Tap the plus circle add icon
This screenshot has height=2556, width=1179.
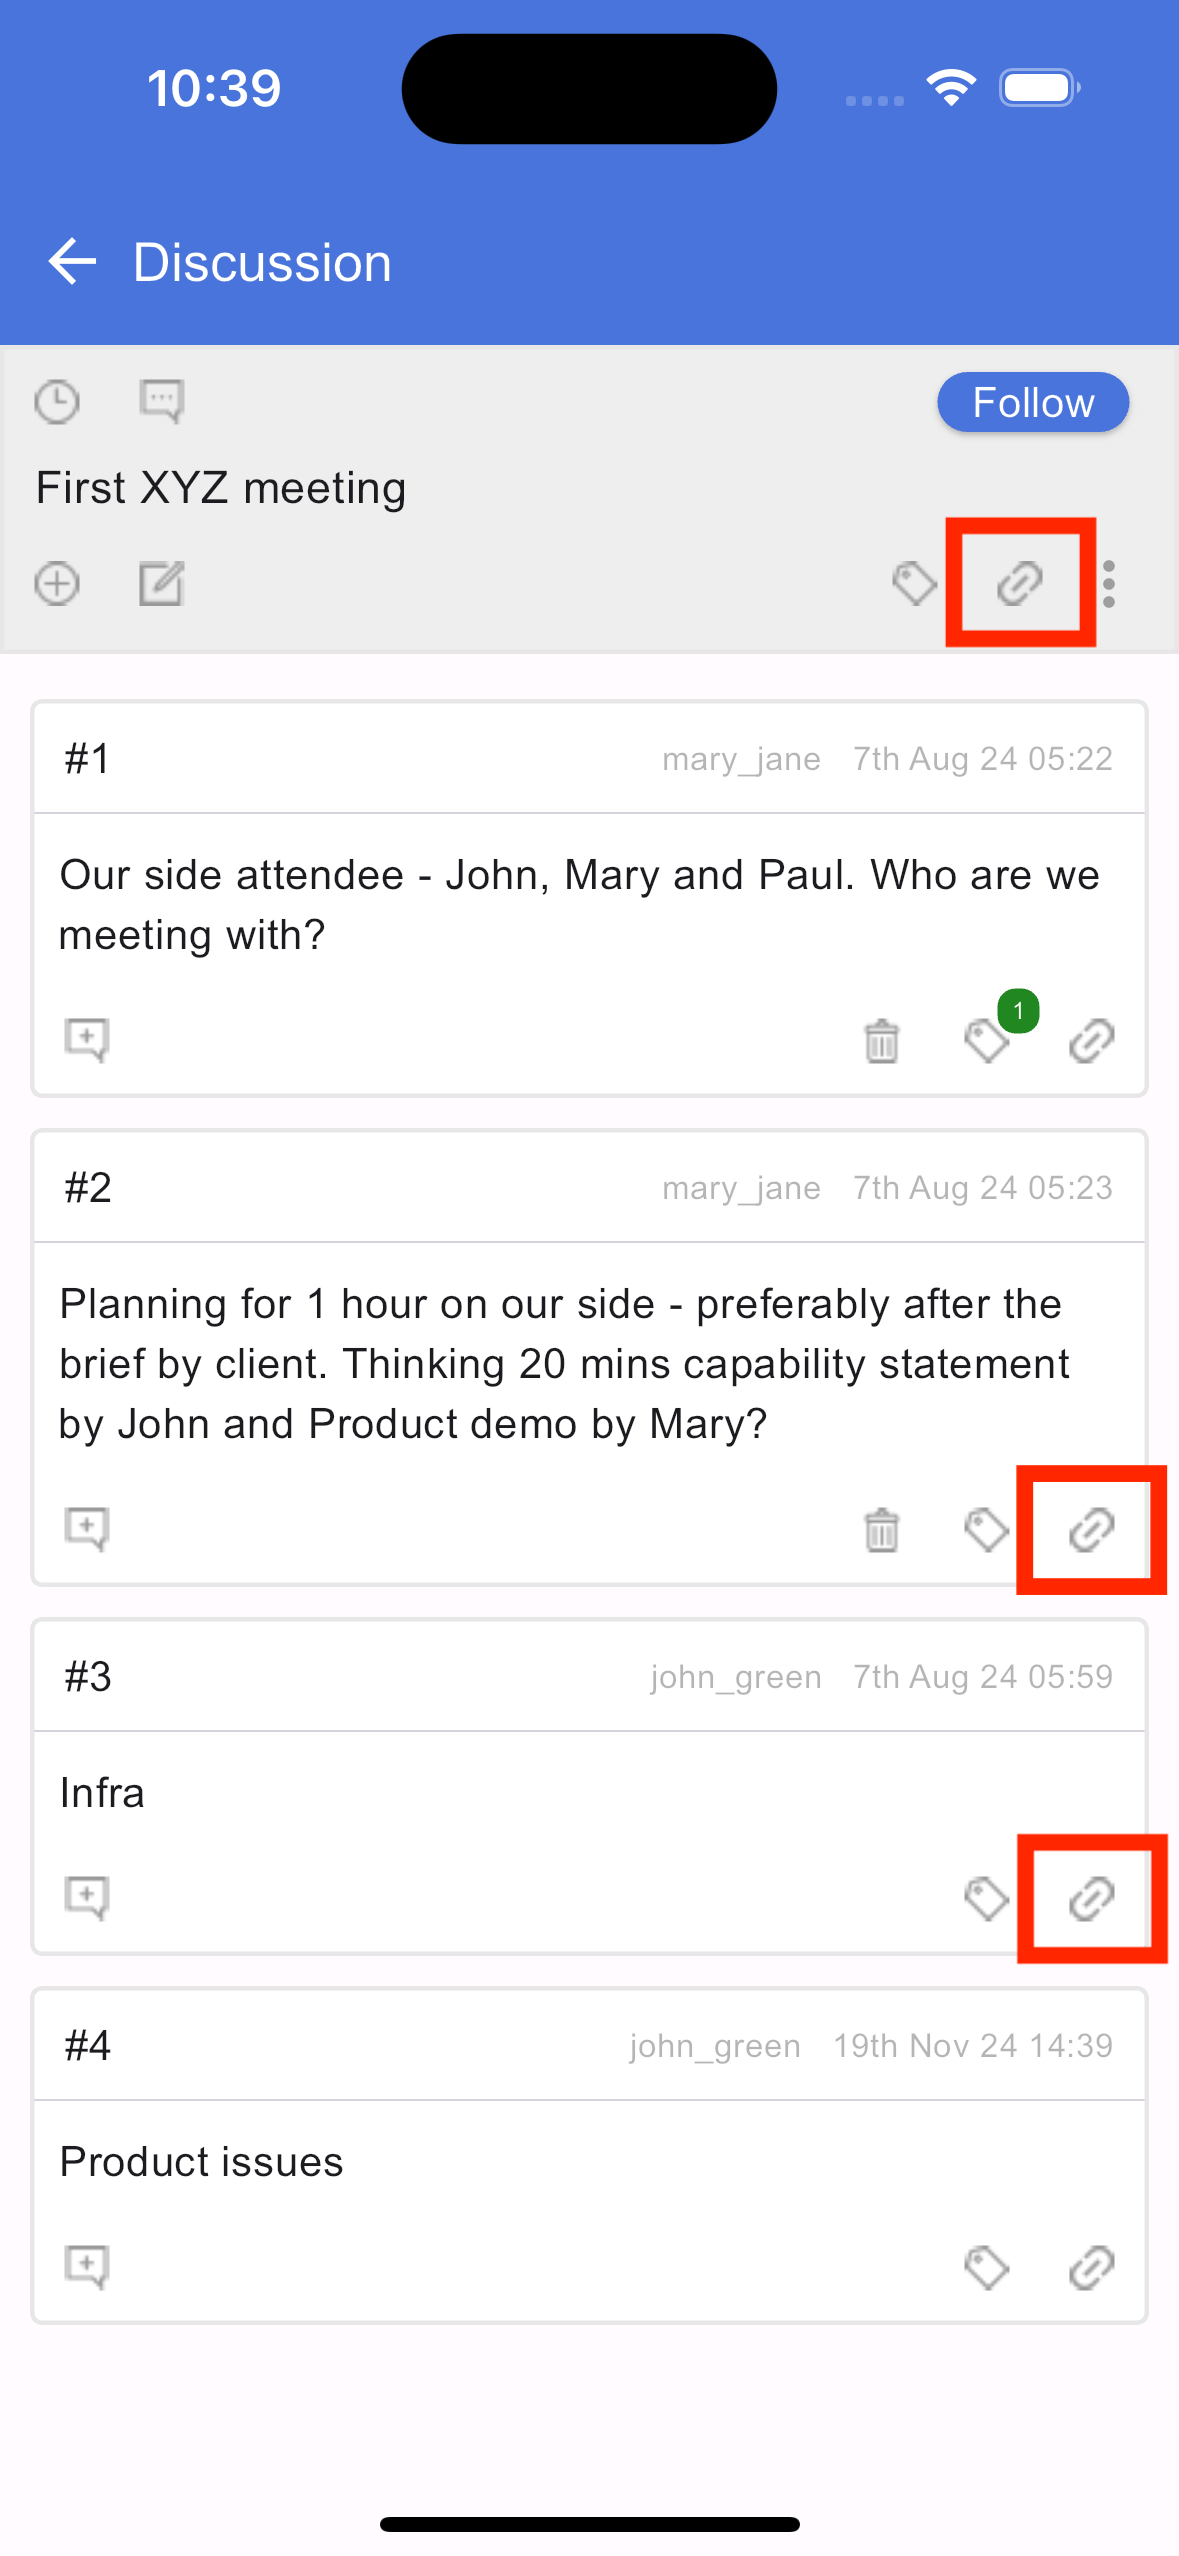pyautogui.click(x=57, y=584)
